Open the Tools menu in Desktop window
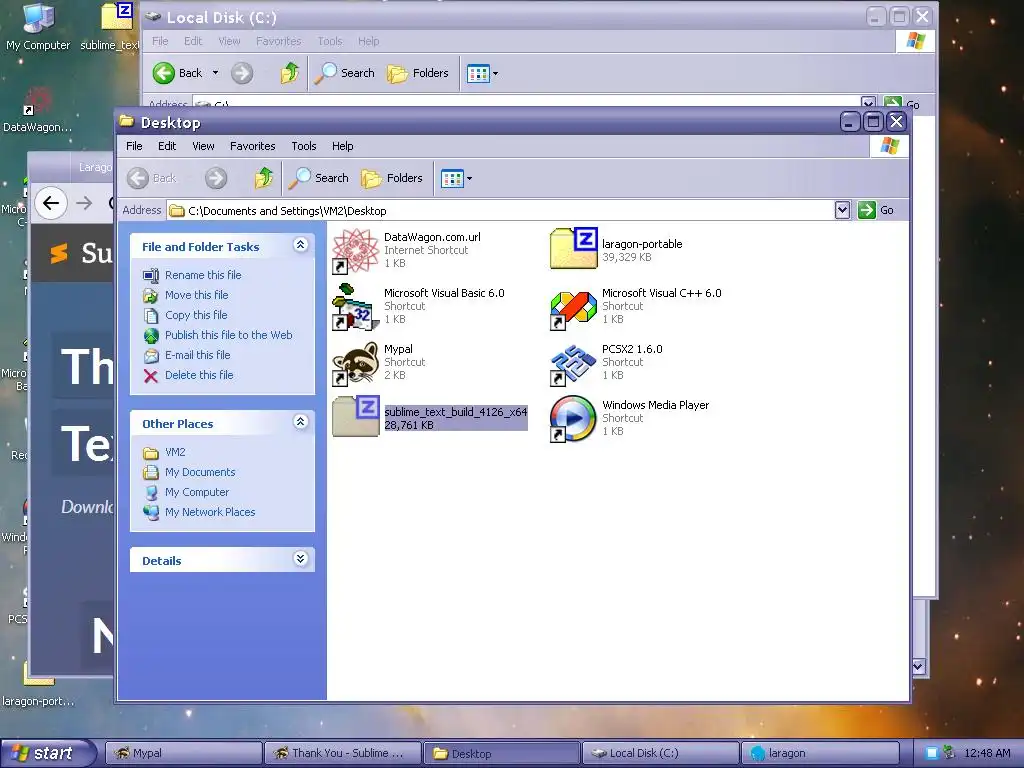This screenshot has width=1024, height=768. (304, 146)
